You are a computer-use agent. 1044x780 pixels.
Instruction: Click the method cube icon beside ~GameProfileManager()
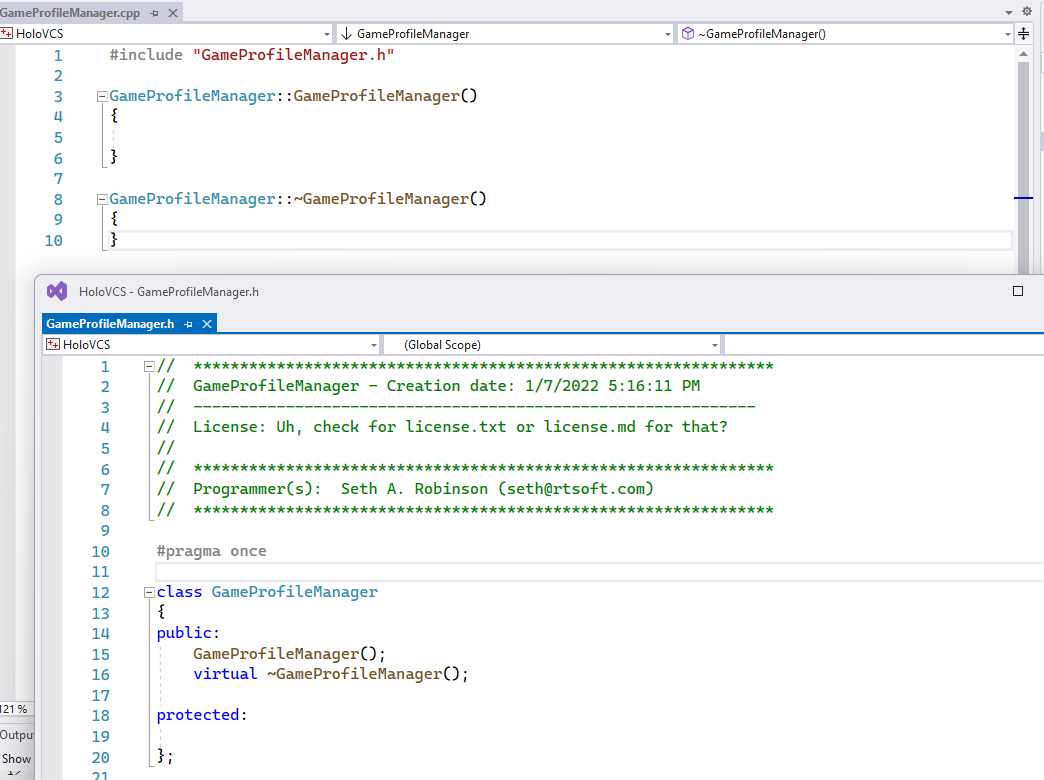click(x=687, y=33)
